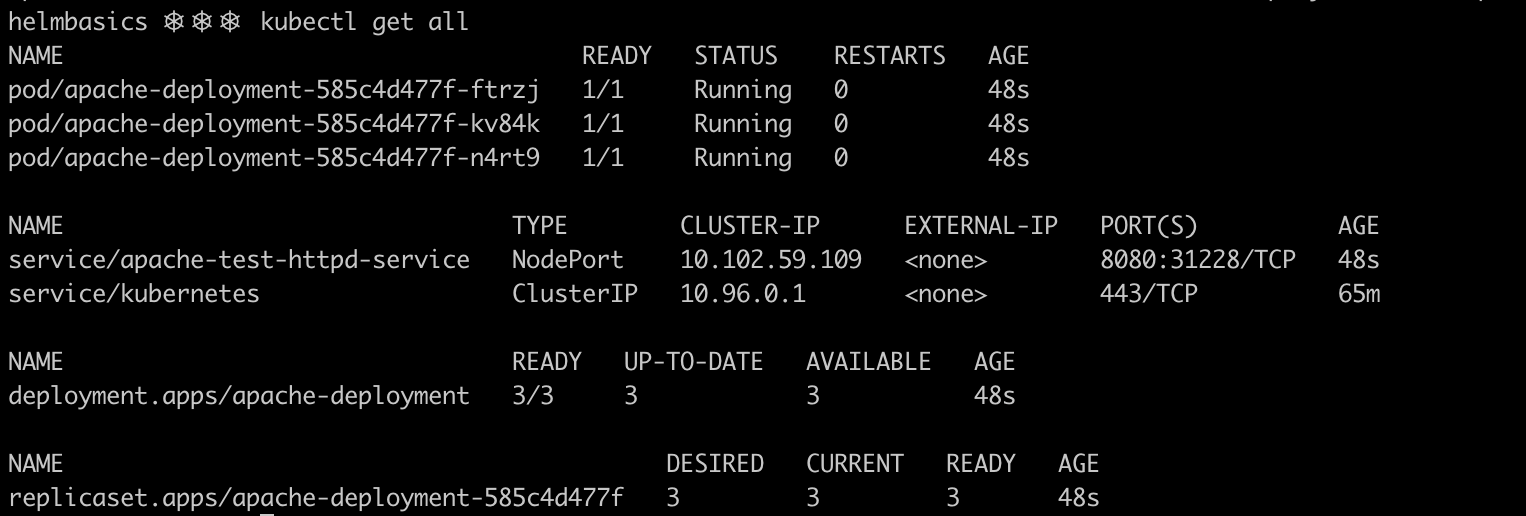The image size is (1526, 516).
Task: Click the UP-TO-DATE column header
Action: pos(694,362)
